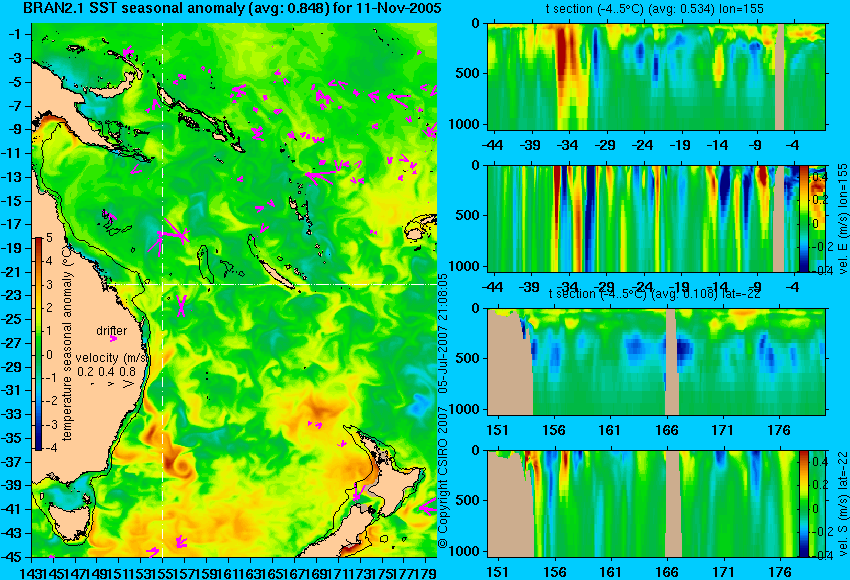Click the 'velocity (m/s)' legend label

click(x=112, y=358)
